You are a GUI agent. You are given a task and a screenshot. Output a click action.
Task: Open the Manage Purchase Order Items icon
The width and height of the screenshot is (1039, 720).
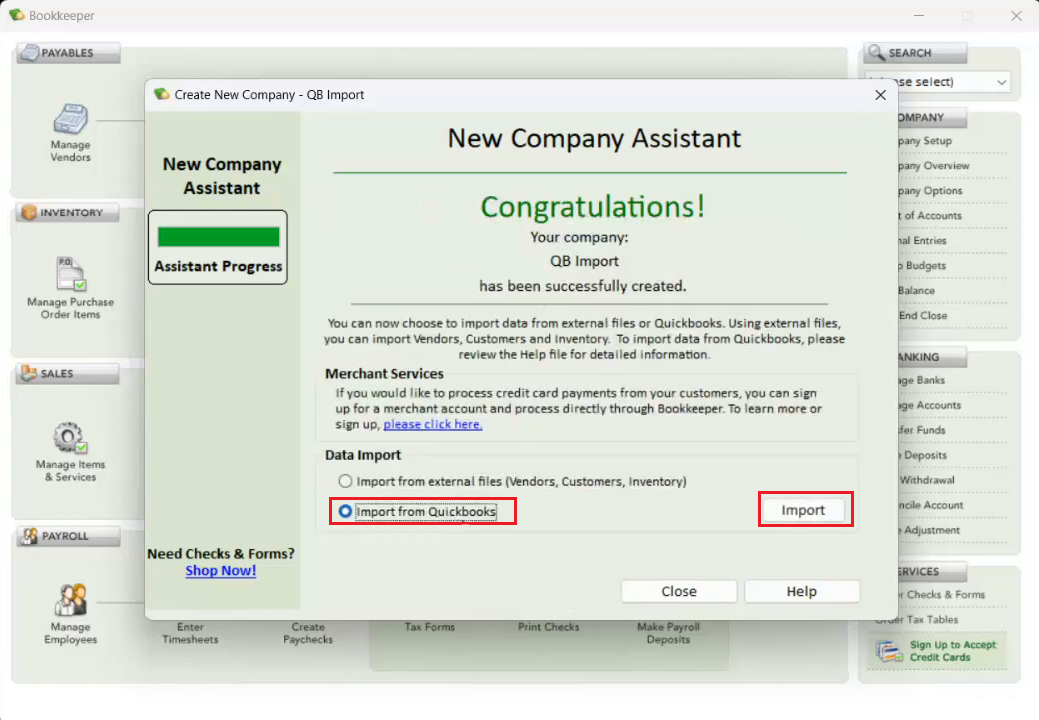[70, 274]
